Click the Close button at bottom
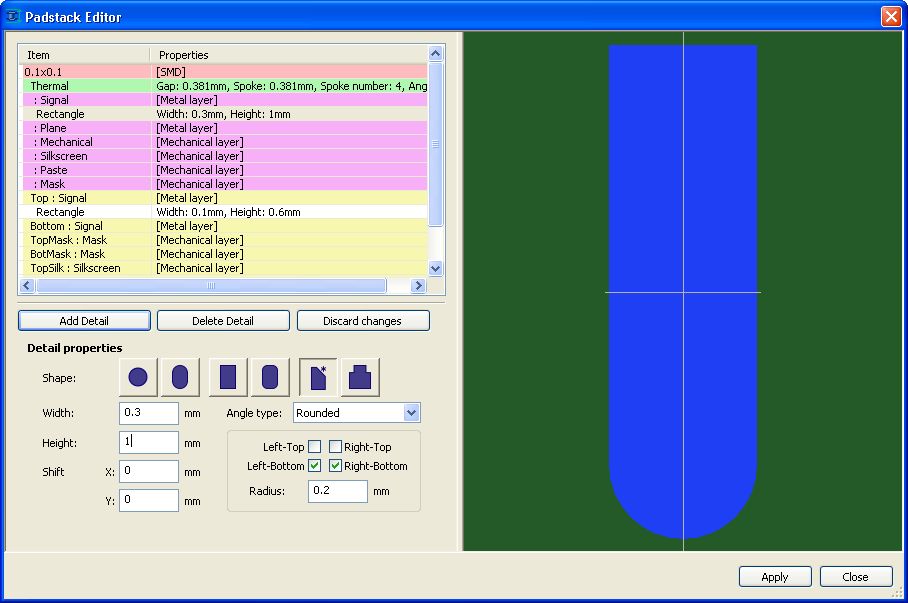The height and width of the screenshot is (603, 908). (x=855, y=577)
